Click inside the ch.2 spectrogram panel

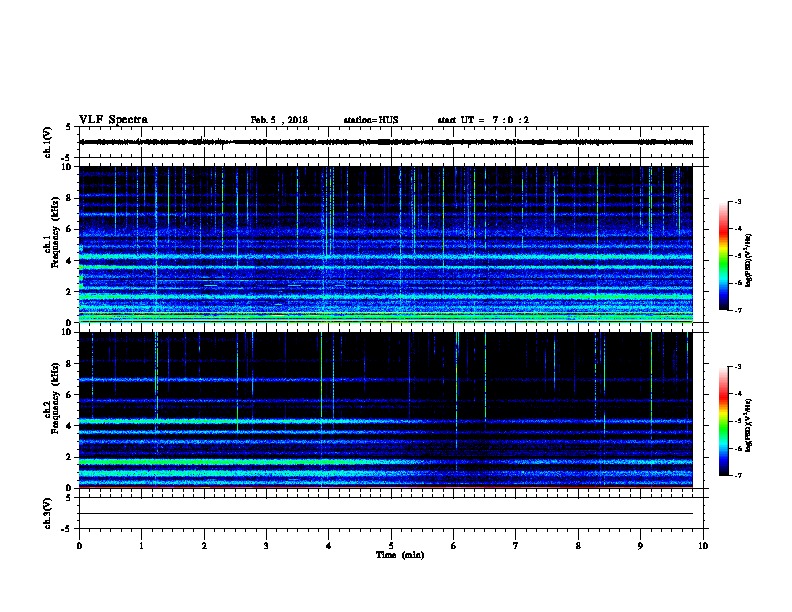(x=386, y=410)
